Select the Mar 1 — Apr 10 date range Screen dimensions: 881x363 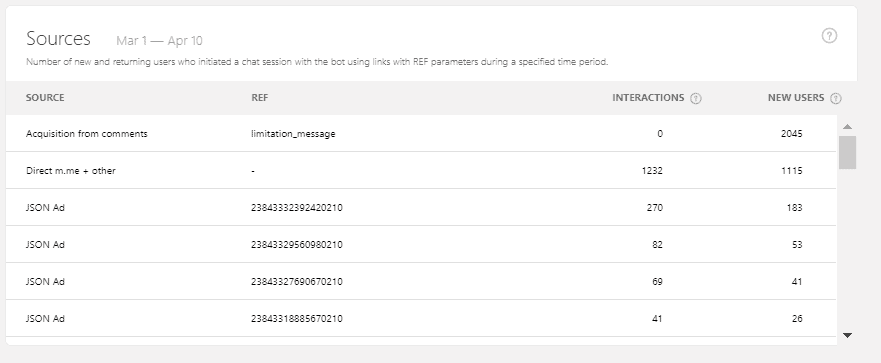tap(159, 40)
